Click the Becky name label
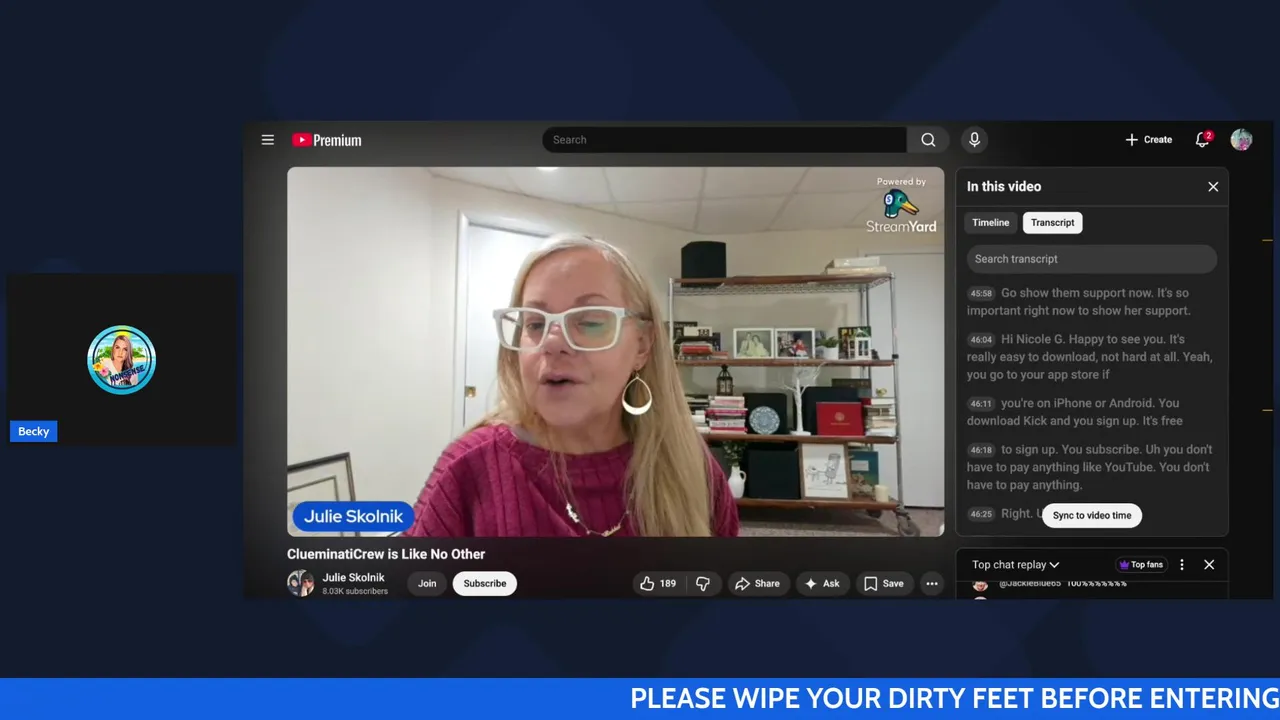The width and height of the screenshot is (1280, 720). [33, 432]
